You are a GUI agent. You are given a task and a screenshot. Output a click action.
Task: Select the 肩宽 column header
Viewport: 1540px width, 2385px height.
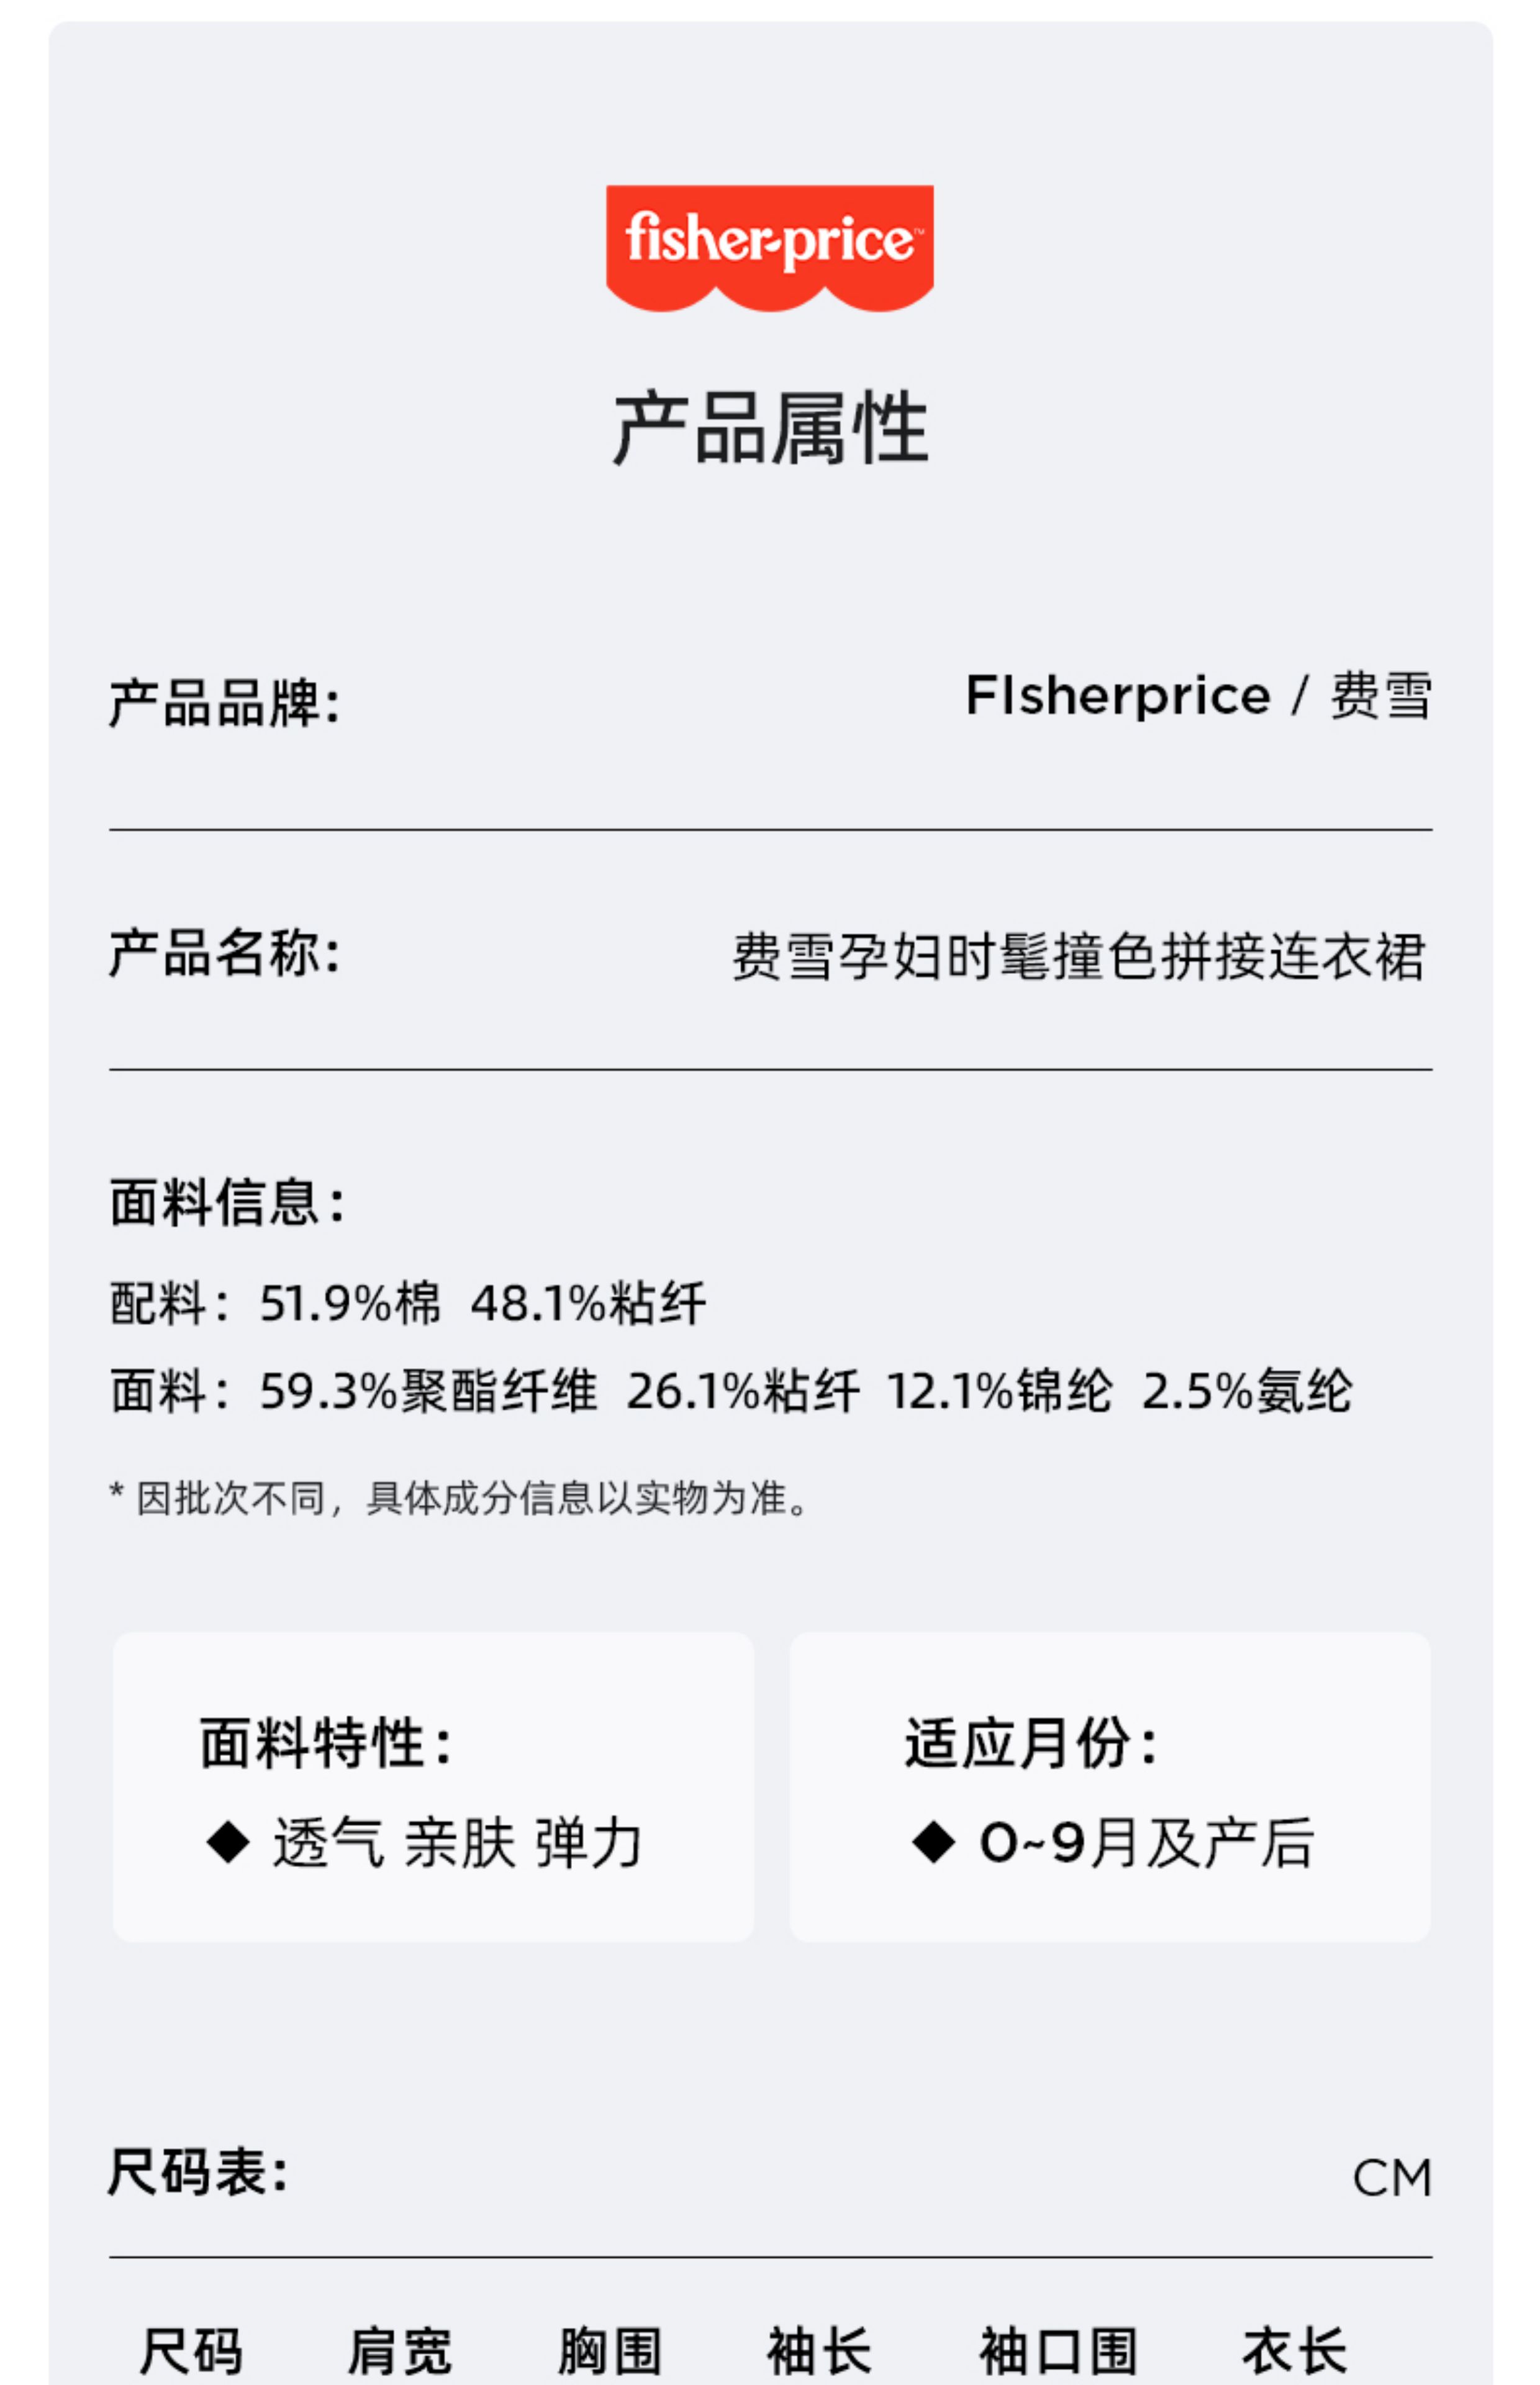399,2350
